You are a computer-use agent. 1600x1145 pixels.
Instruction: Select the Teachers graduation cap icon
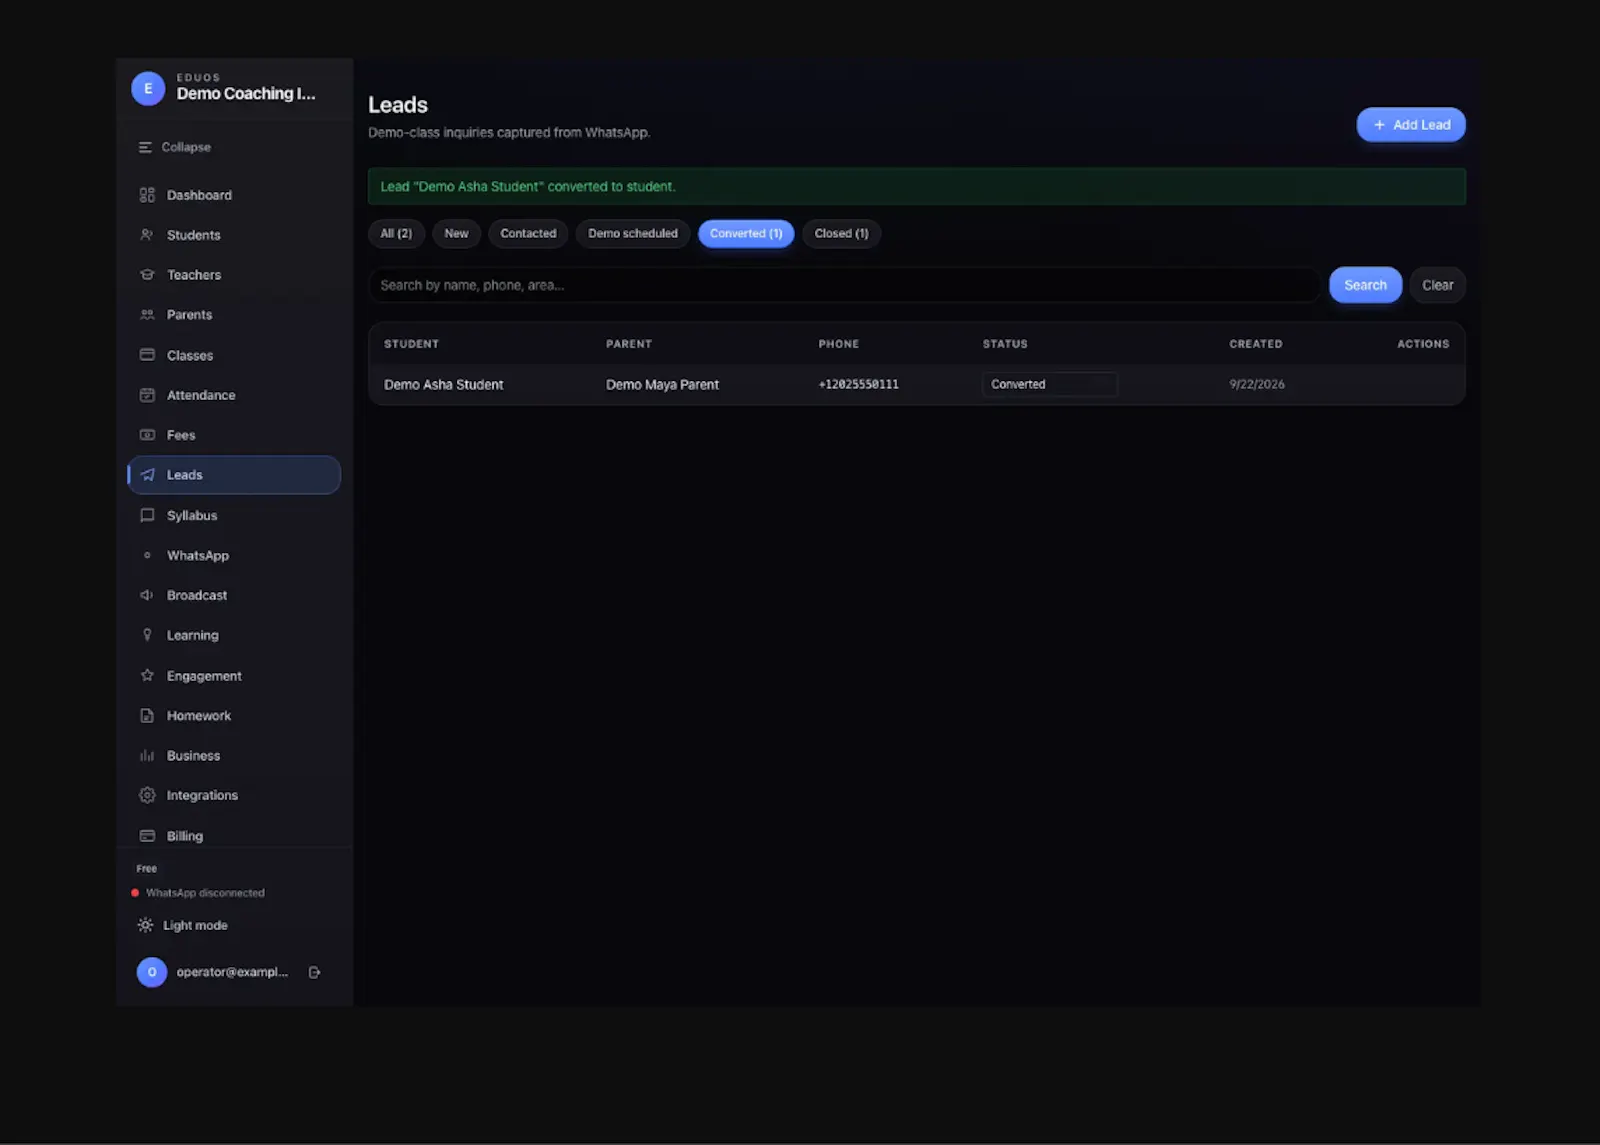pyautogui.click(x=147, y=275)
